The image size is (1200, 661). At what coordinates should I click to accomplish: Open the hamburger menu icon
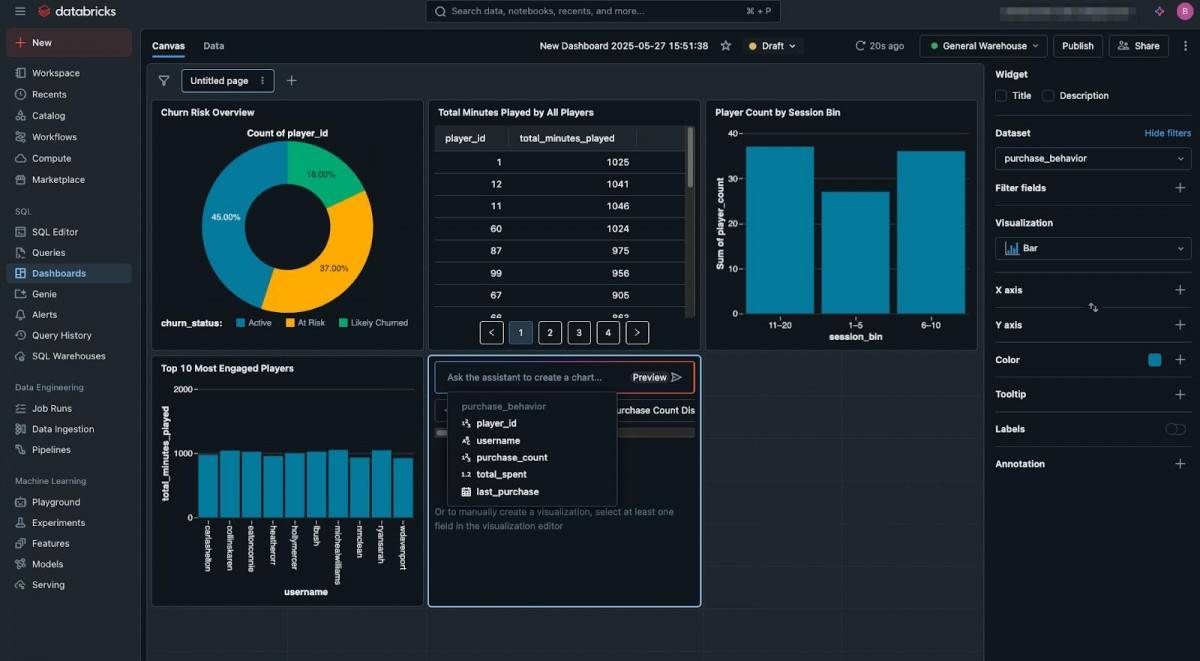(20, 11)
